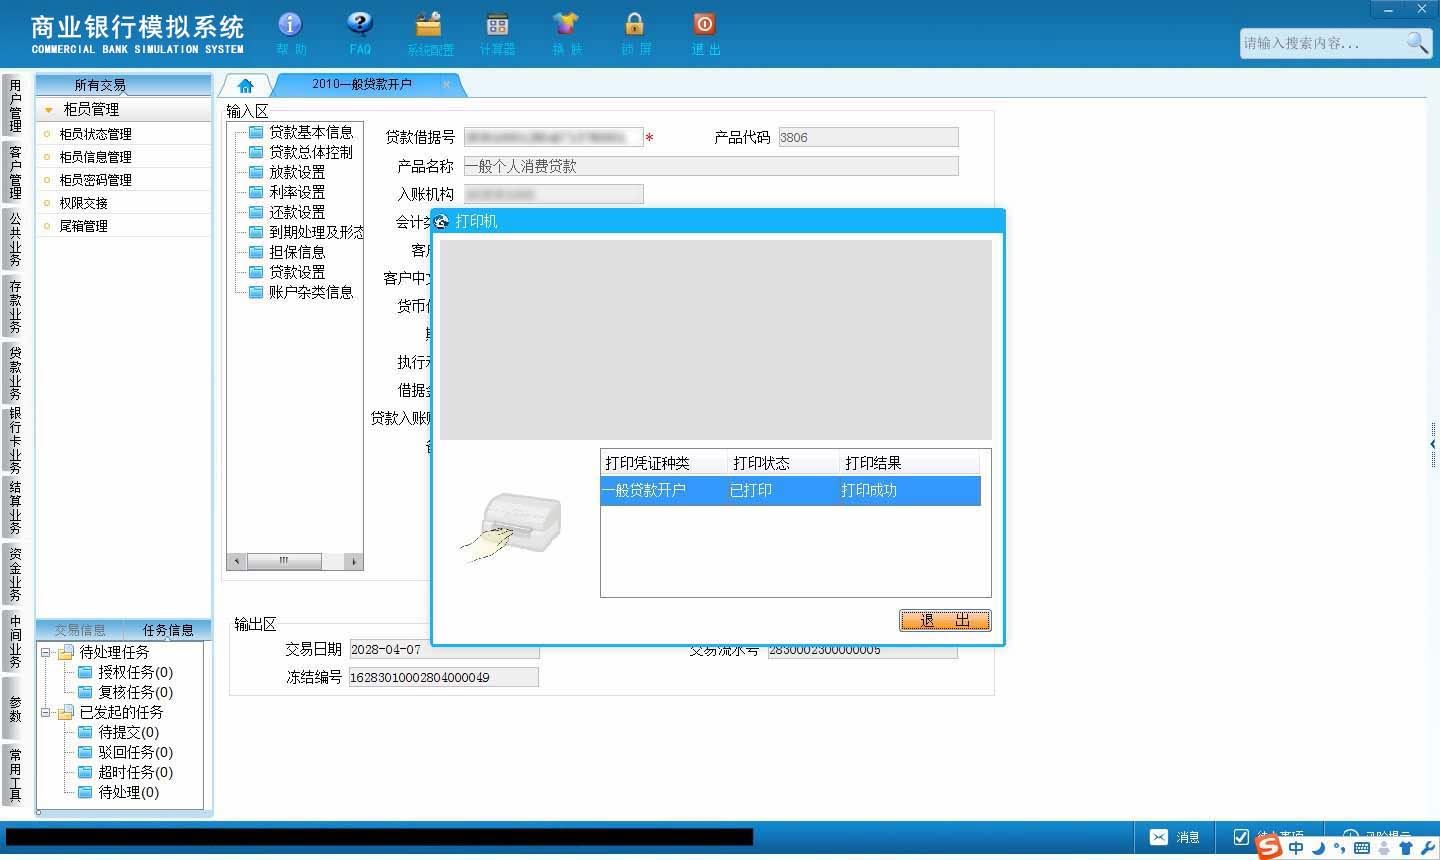Screen dimensions: 1440x860
Task: Open the 中间业务 side tab
Action: [x=15, y=641]
